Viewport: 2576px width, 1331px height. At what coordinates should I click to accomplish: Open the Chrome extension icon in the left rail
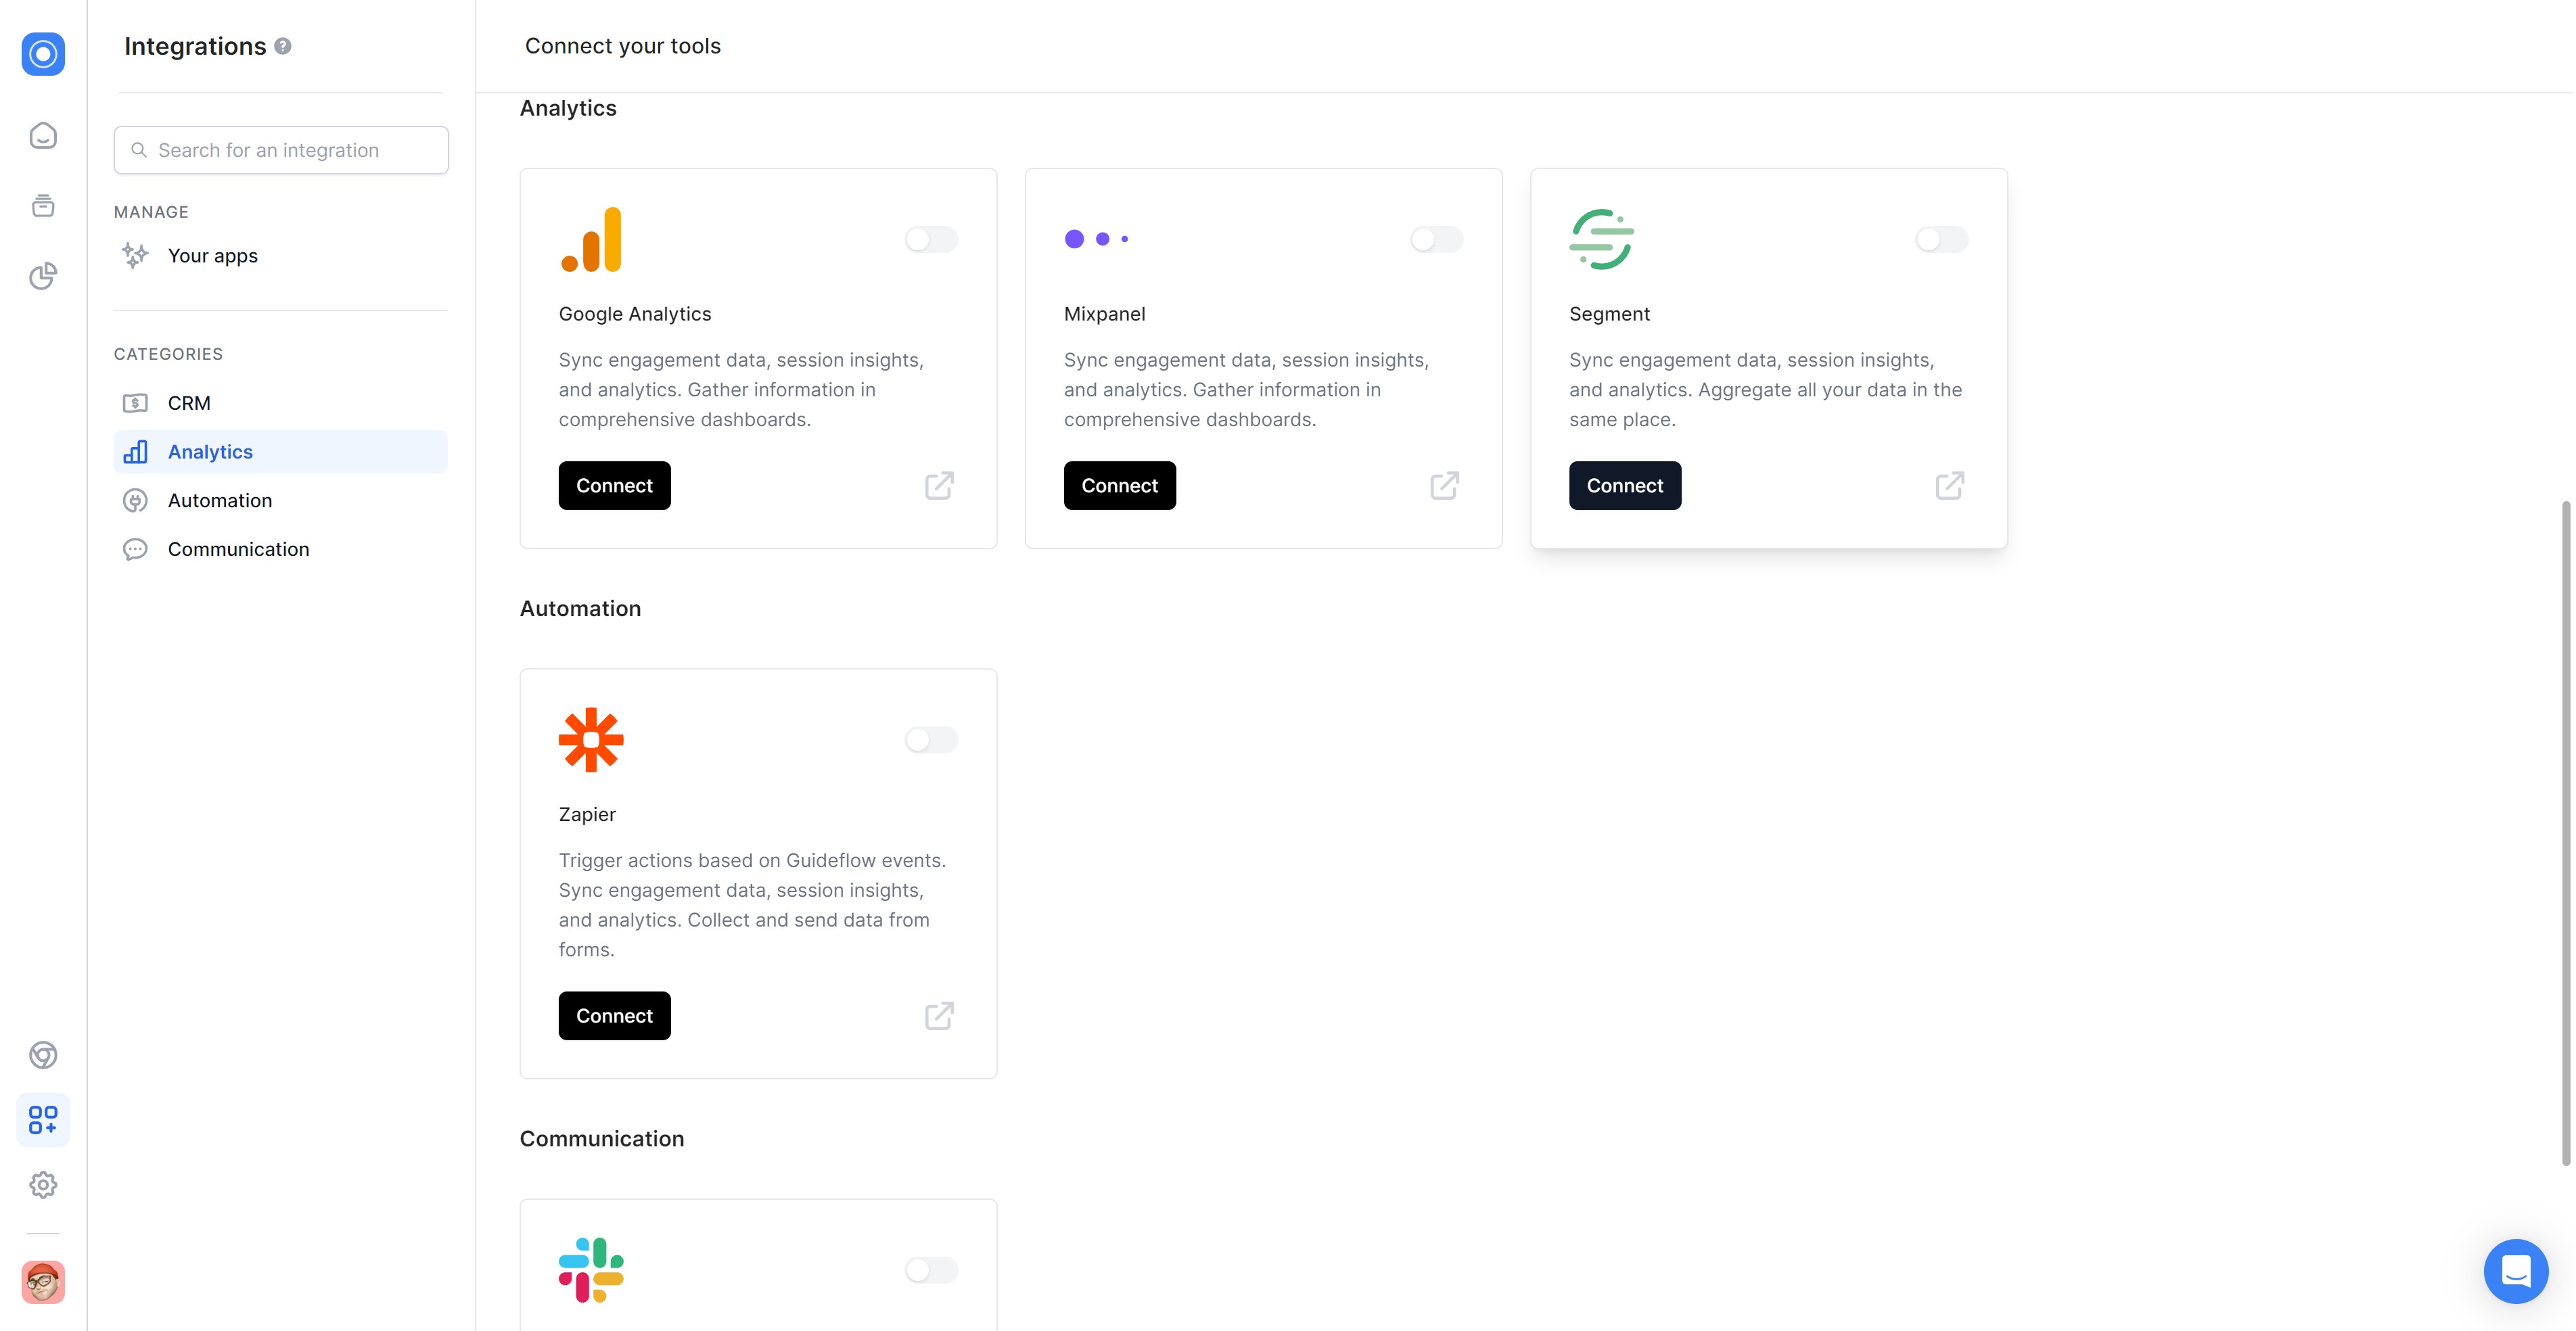[x=43, y=1055]
